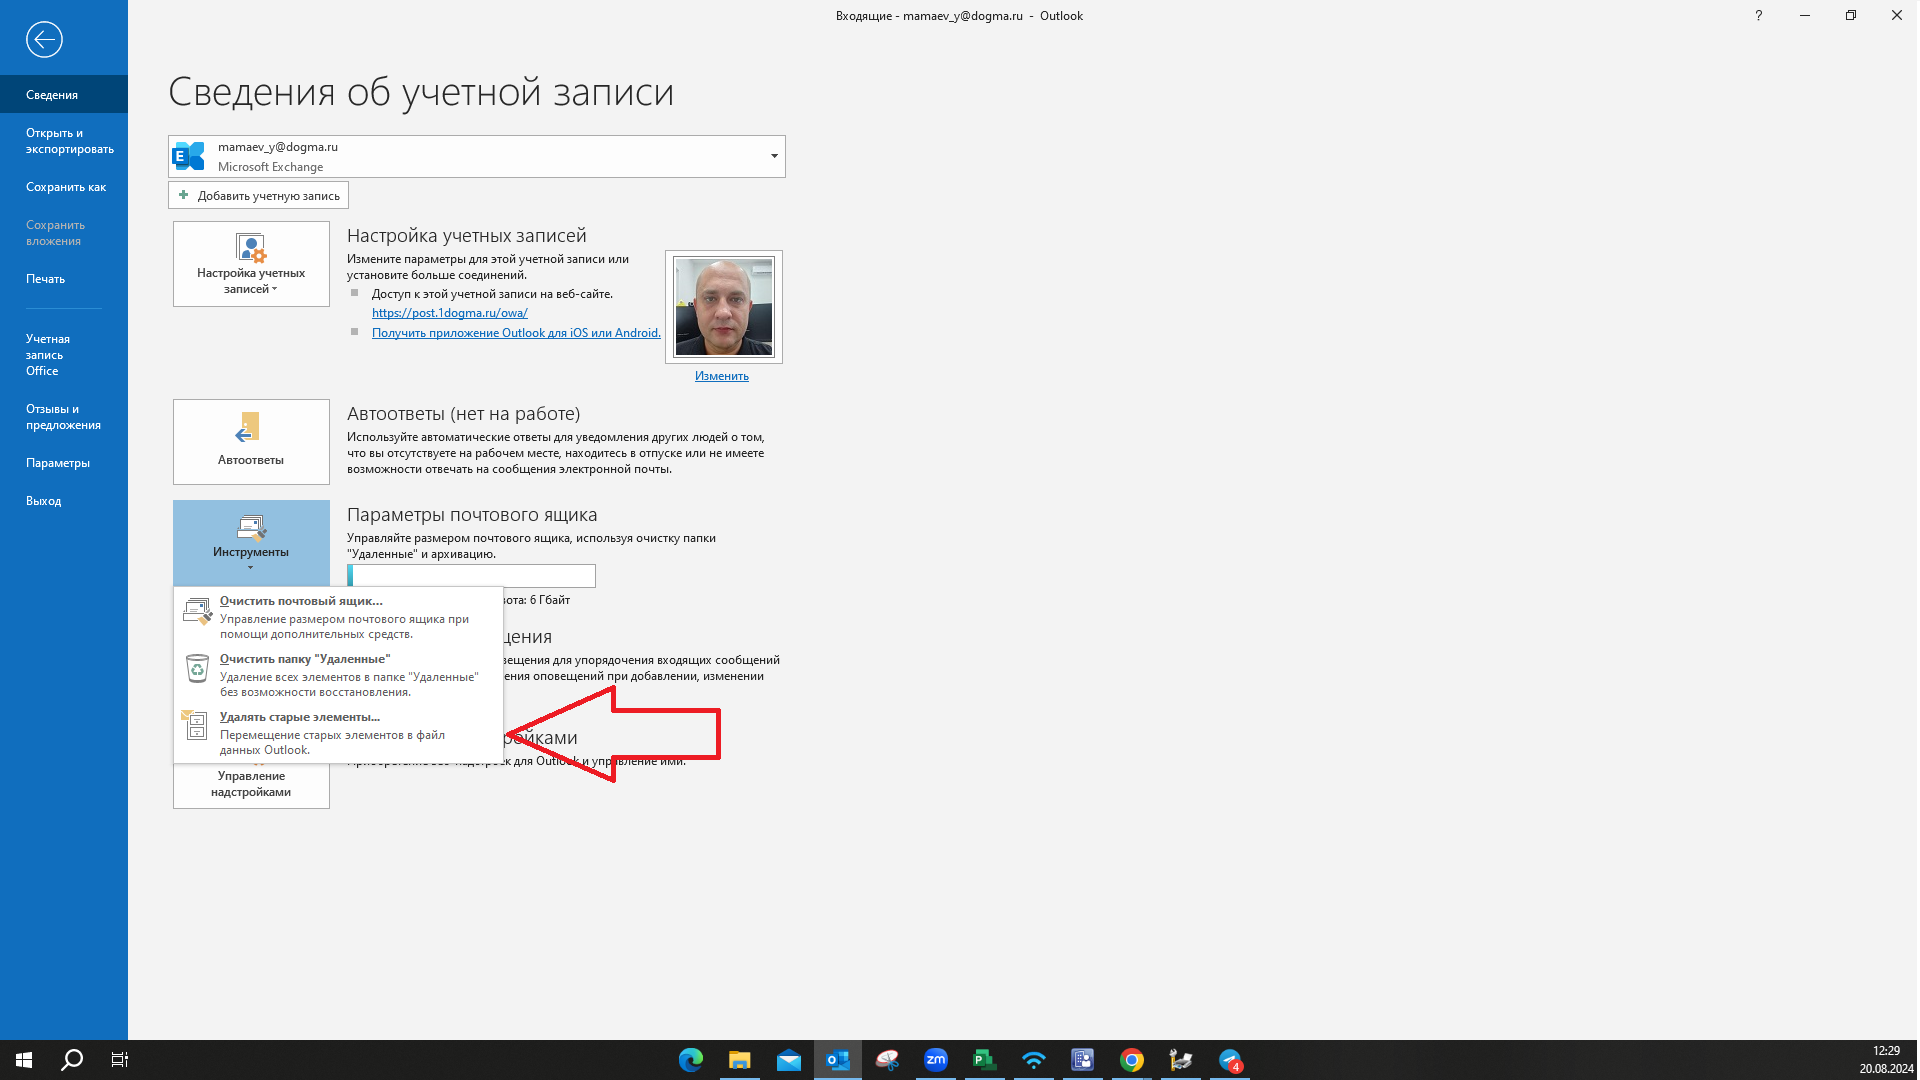Click 'Управление надстройками' button

pyautogui.click(x=251, y=785)
